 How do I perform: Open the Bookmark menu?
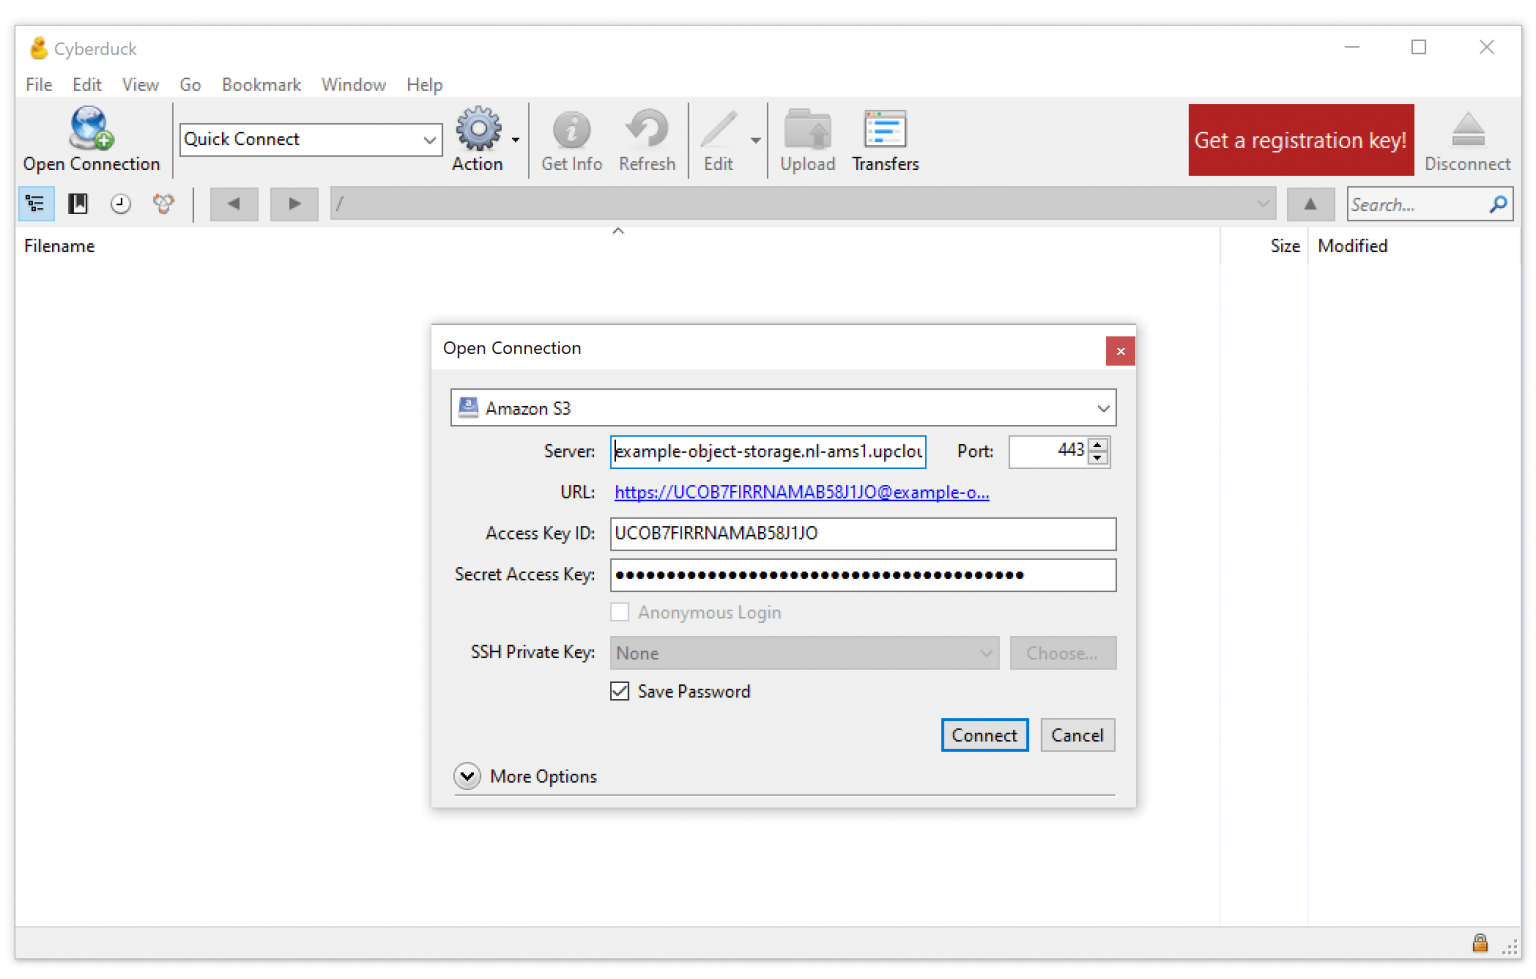point(261,85)
